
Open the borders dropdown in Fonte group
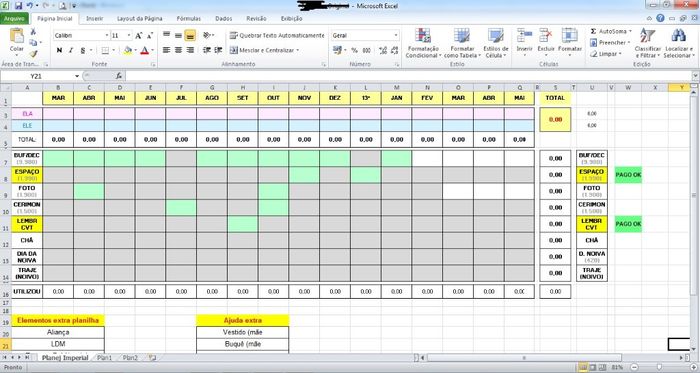[114, 50]
